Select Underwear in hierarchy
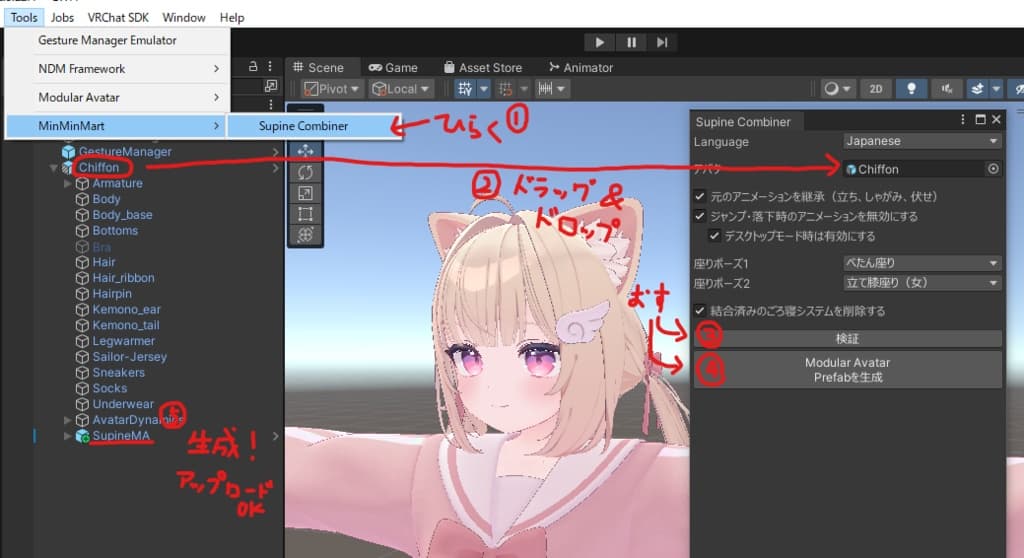Screen dimensions: 1024x558 [x=123, y=404]
